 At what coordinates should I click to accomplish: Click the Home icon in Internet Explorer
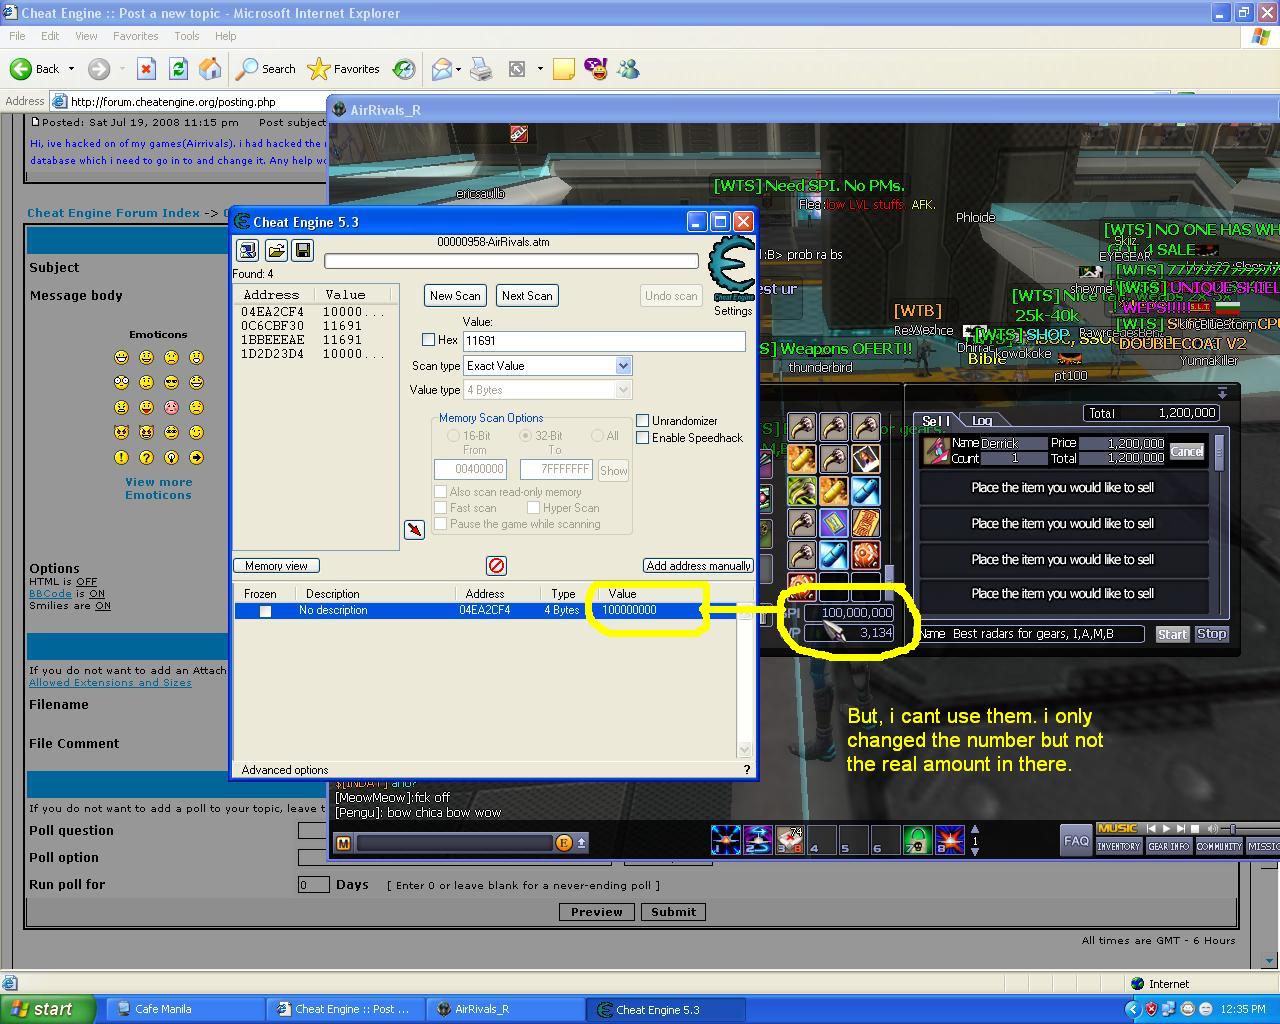[210, 69]
